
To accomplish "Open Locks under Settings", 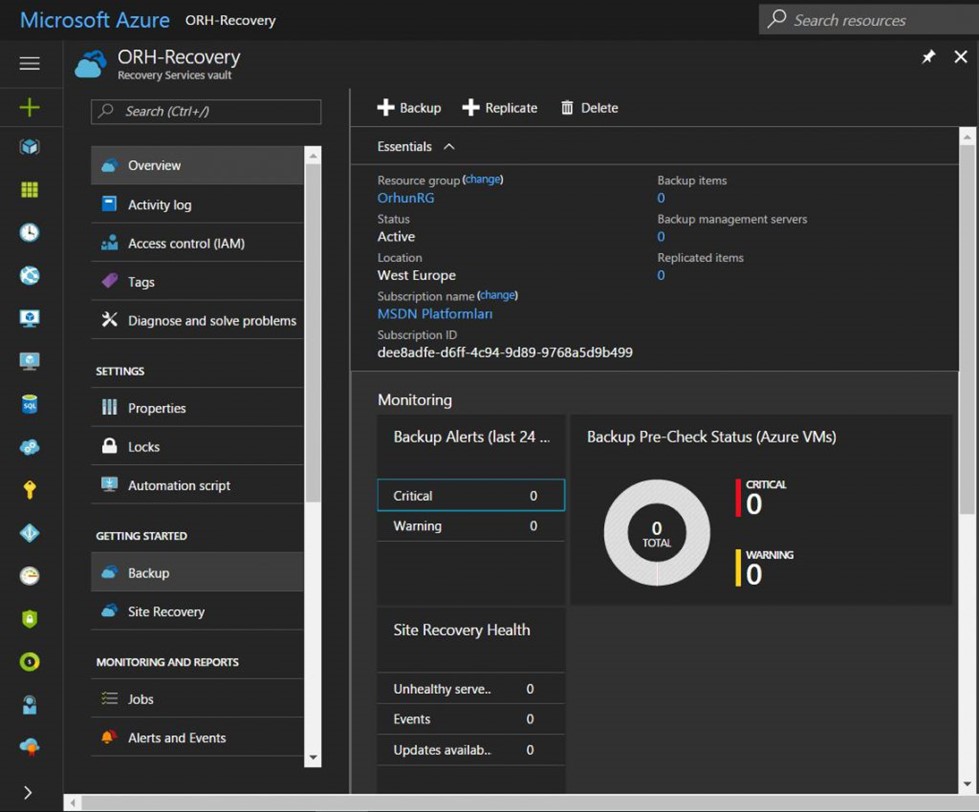I will pyautogui.click(x=197, y=446).
